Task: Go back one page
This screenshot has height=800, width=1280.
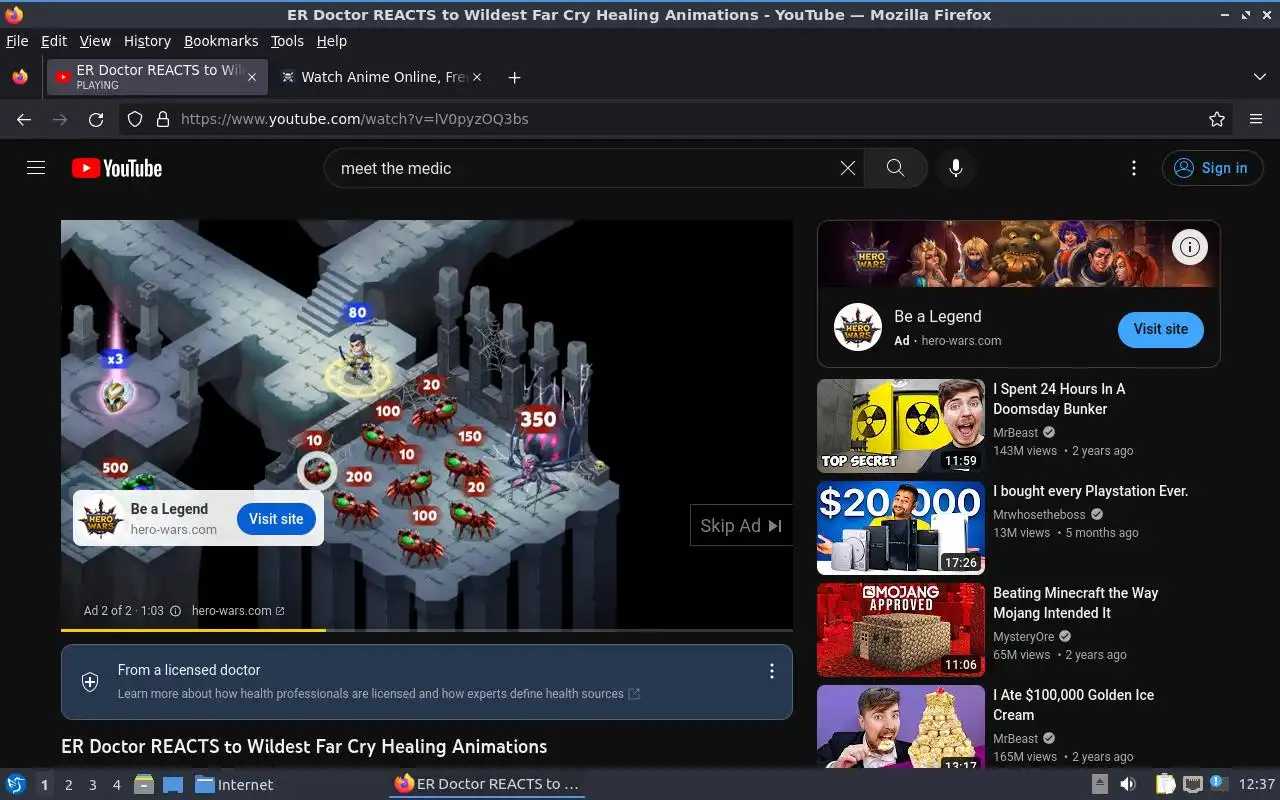Action: (x=24, y=119)
